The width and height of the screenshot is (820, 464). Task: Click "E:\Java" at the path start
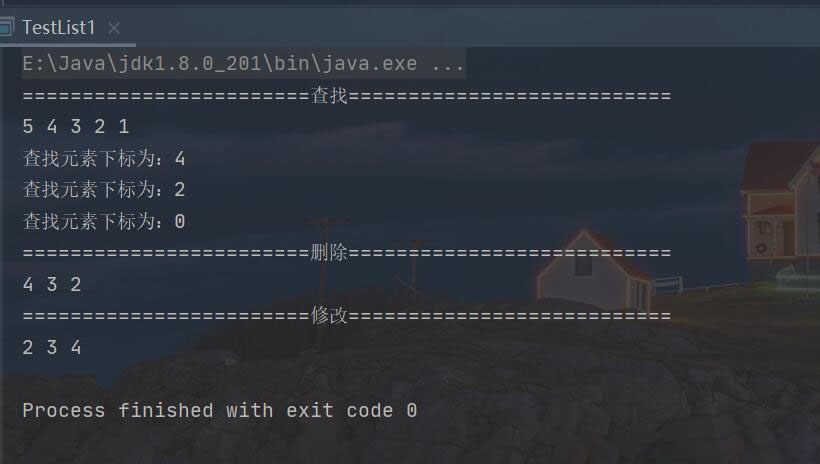point(58,64)
